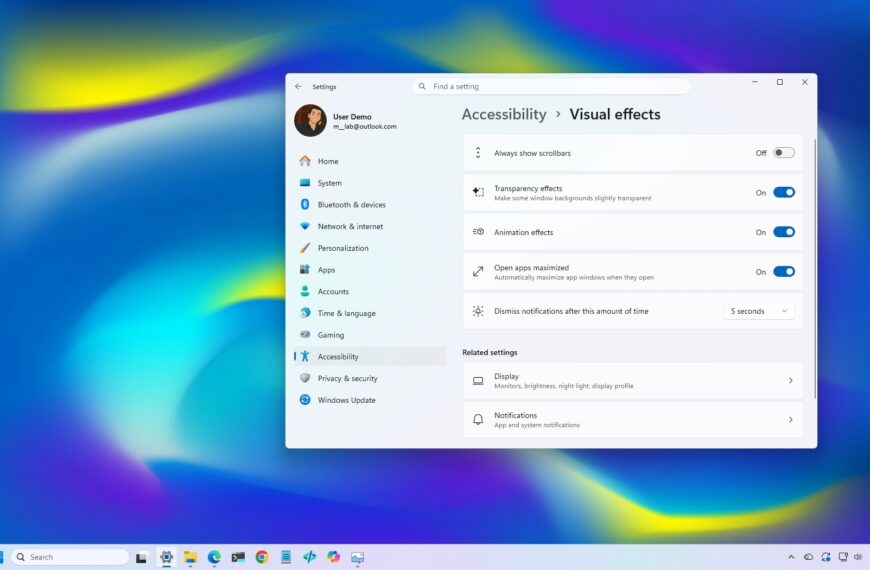Click the Animation effects row icon
Image resolution: width=870 pixels, height=570 pixels.
(x=478, y=232)
